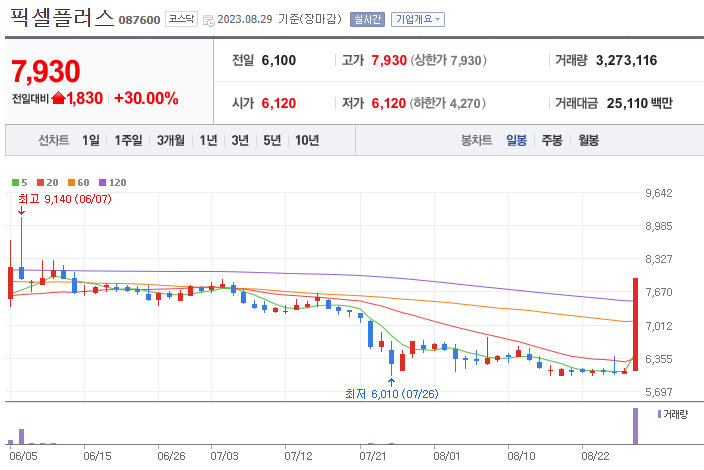
Task: Click the 선차트 label
Action: (x=53, y=141)
